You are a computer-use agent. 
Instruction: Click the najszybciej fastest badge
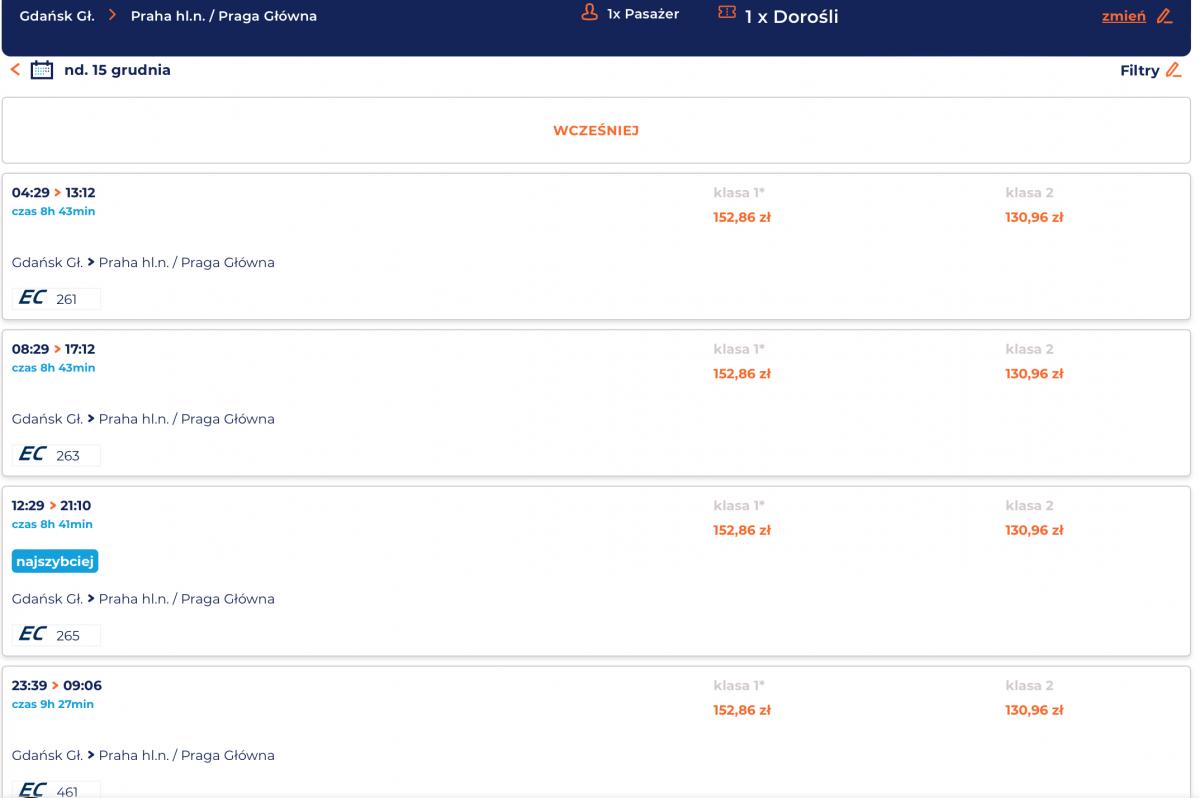55,562
